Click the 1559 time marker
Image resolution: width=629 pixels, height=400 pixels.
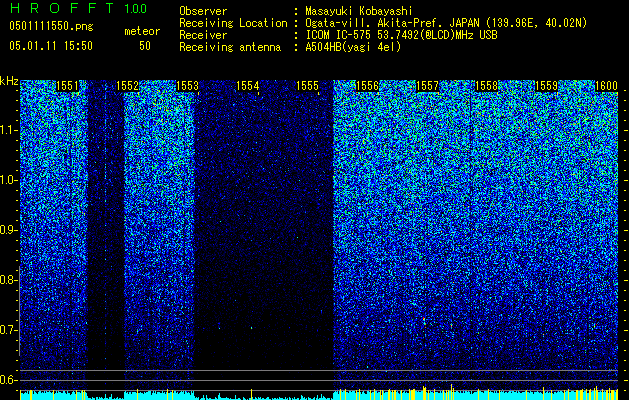[x=546, y=86]
